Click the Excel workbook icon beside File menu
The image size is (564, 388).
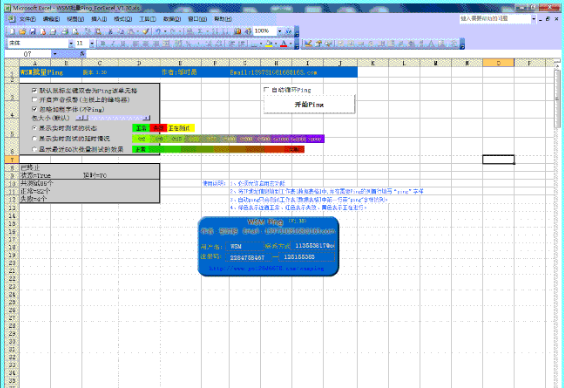[x=11, y=19]
